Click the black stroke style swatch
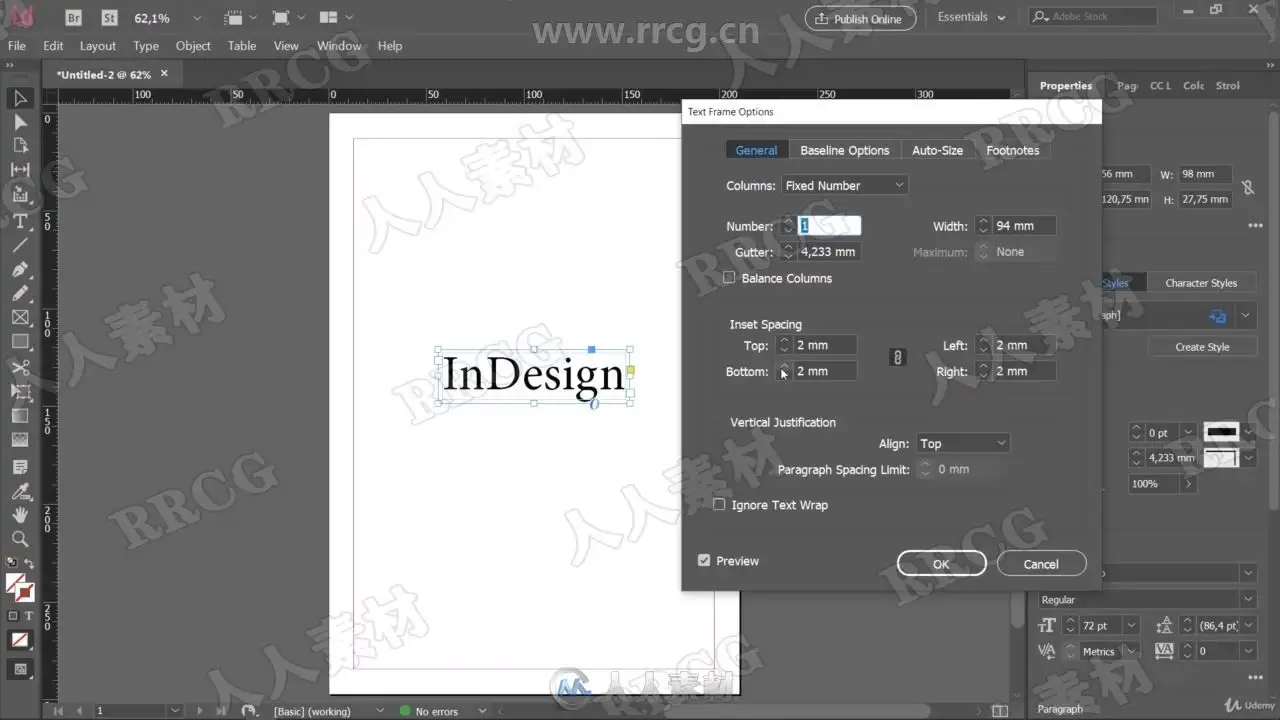The image size is (1280, 720). coord(1221,432)
